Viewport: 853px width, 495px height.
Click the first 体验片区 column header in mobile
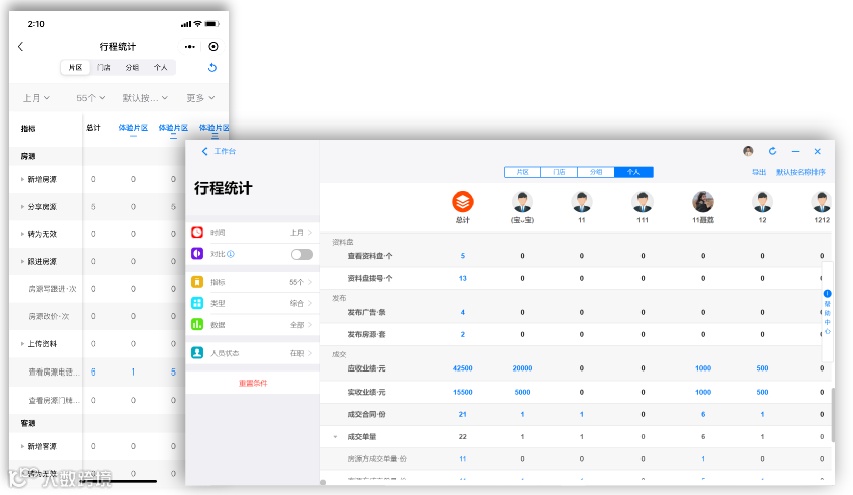point(133,128)
